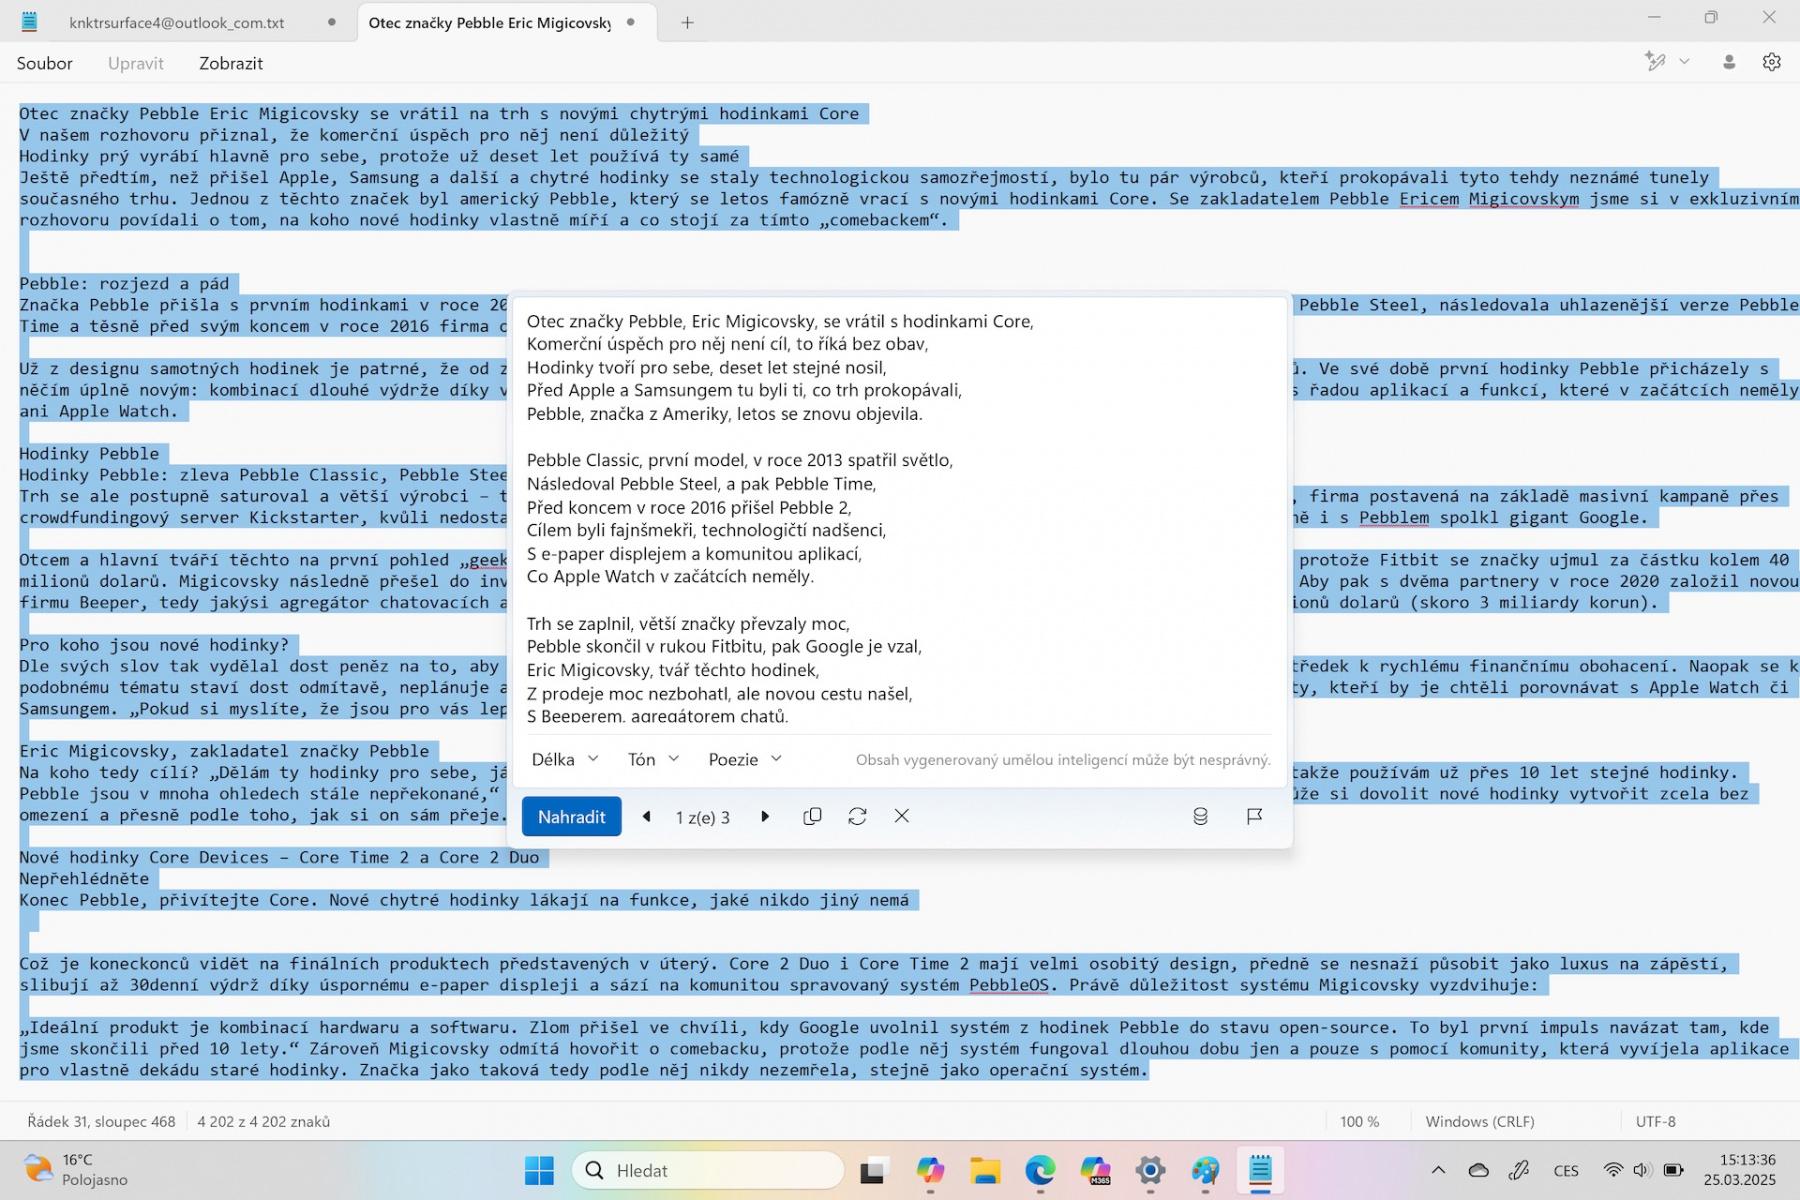
Task: Open Task View in taskbar
Action: pos(875,1170)
